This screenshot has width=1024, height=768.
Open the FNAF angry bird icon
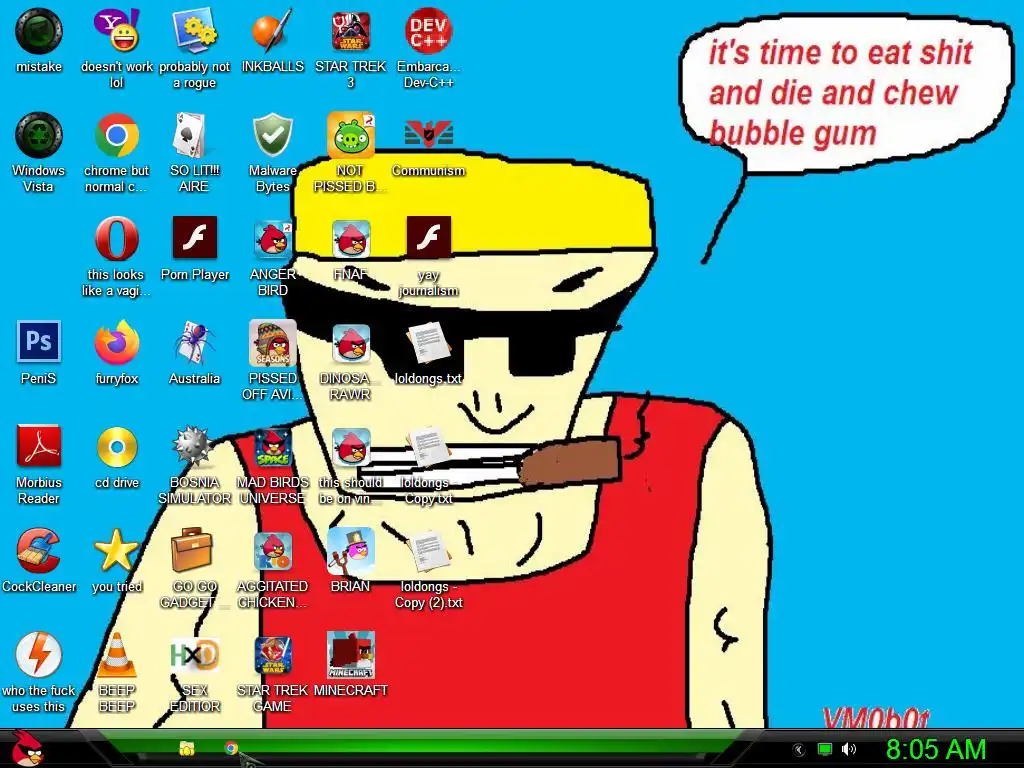point(351,239)
